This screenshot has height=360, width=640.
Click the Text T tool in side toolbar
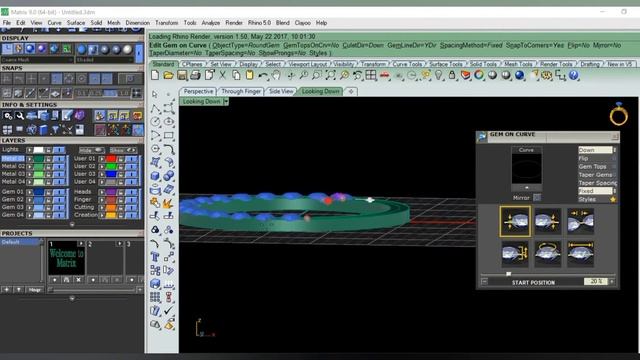click(x=155, y=257)
